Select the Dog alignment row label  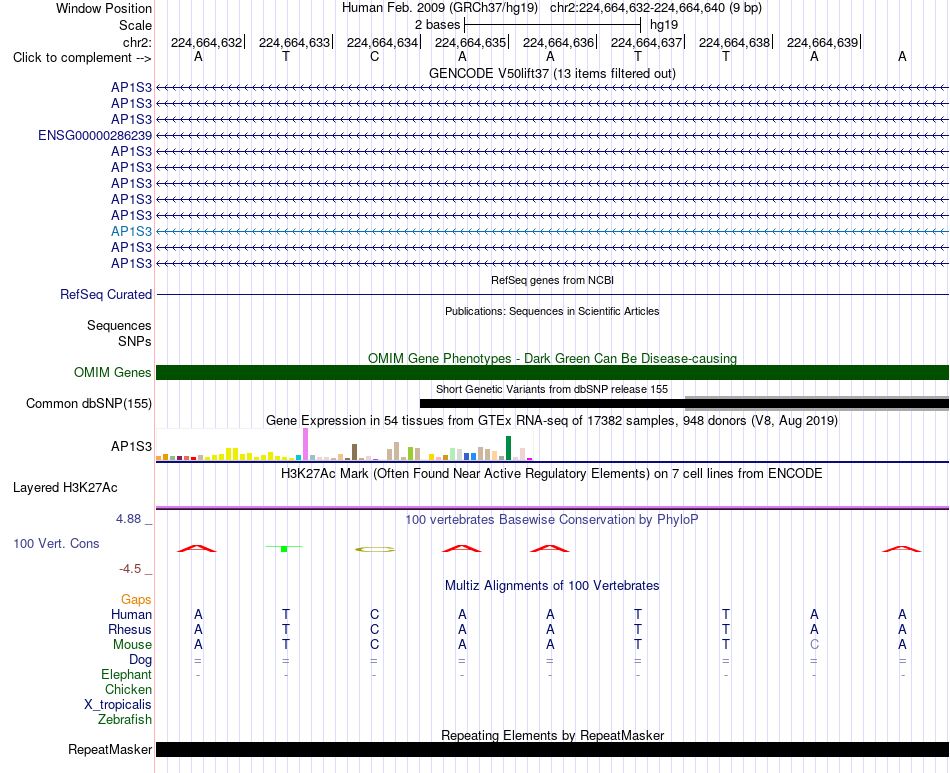tap(140, 660)
